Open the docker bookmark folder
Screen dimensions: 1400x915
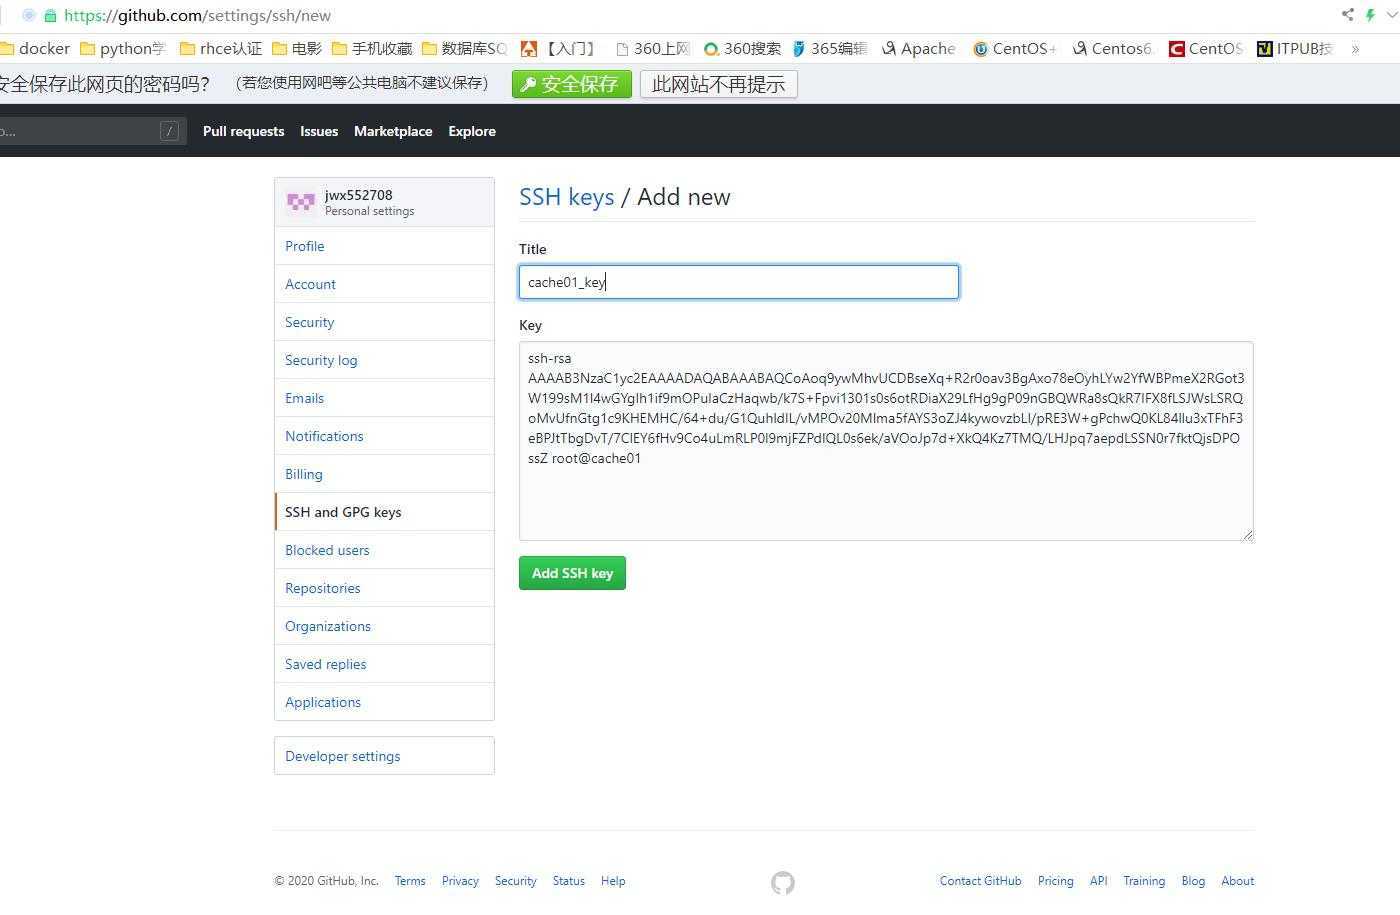point(36,48)
